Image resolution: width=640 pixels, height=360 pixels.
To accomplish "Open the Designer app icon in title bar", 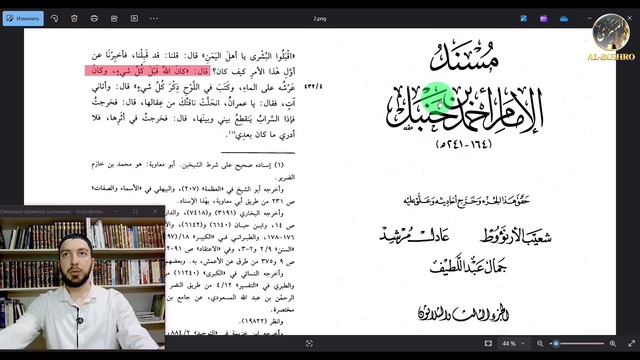I will click(x=524, y=18).
